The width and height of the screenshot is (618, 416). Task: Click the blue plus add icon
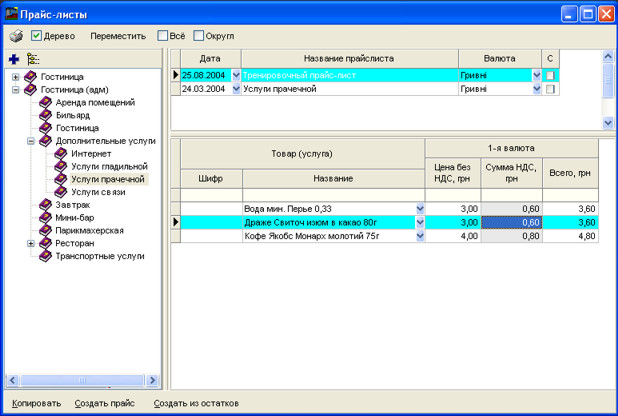click(13, 60)
